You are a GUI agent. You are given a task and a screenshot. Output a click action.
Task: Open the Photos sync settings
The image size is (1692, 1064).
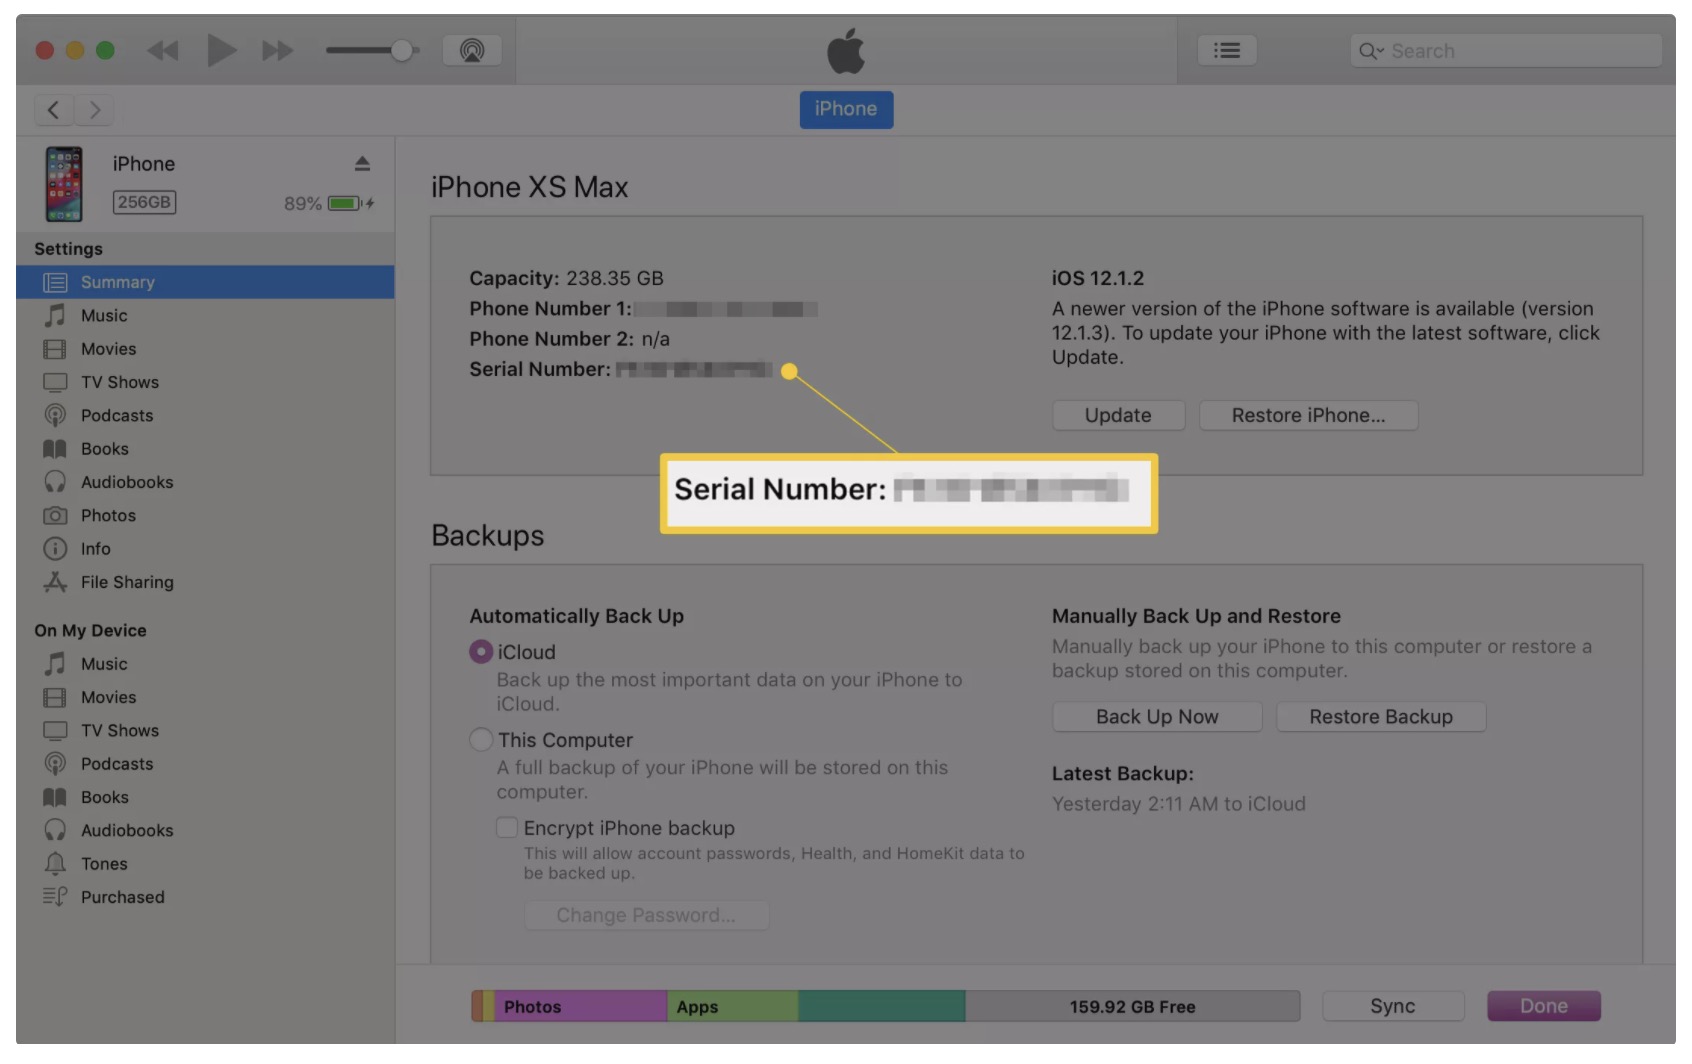[x=108, y=515]
